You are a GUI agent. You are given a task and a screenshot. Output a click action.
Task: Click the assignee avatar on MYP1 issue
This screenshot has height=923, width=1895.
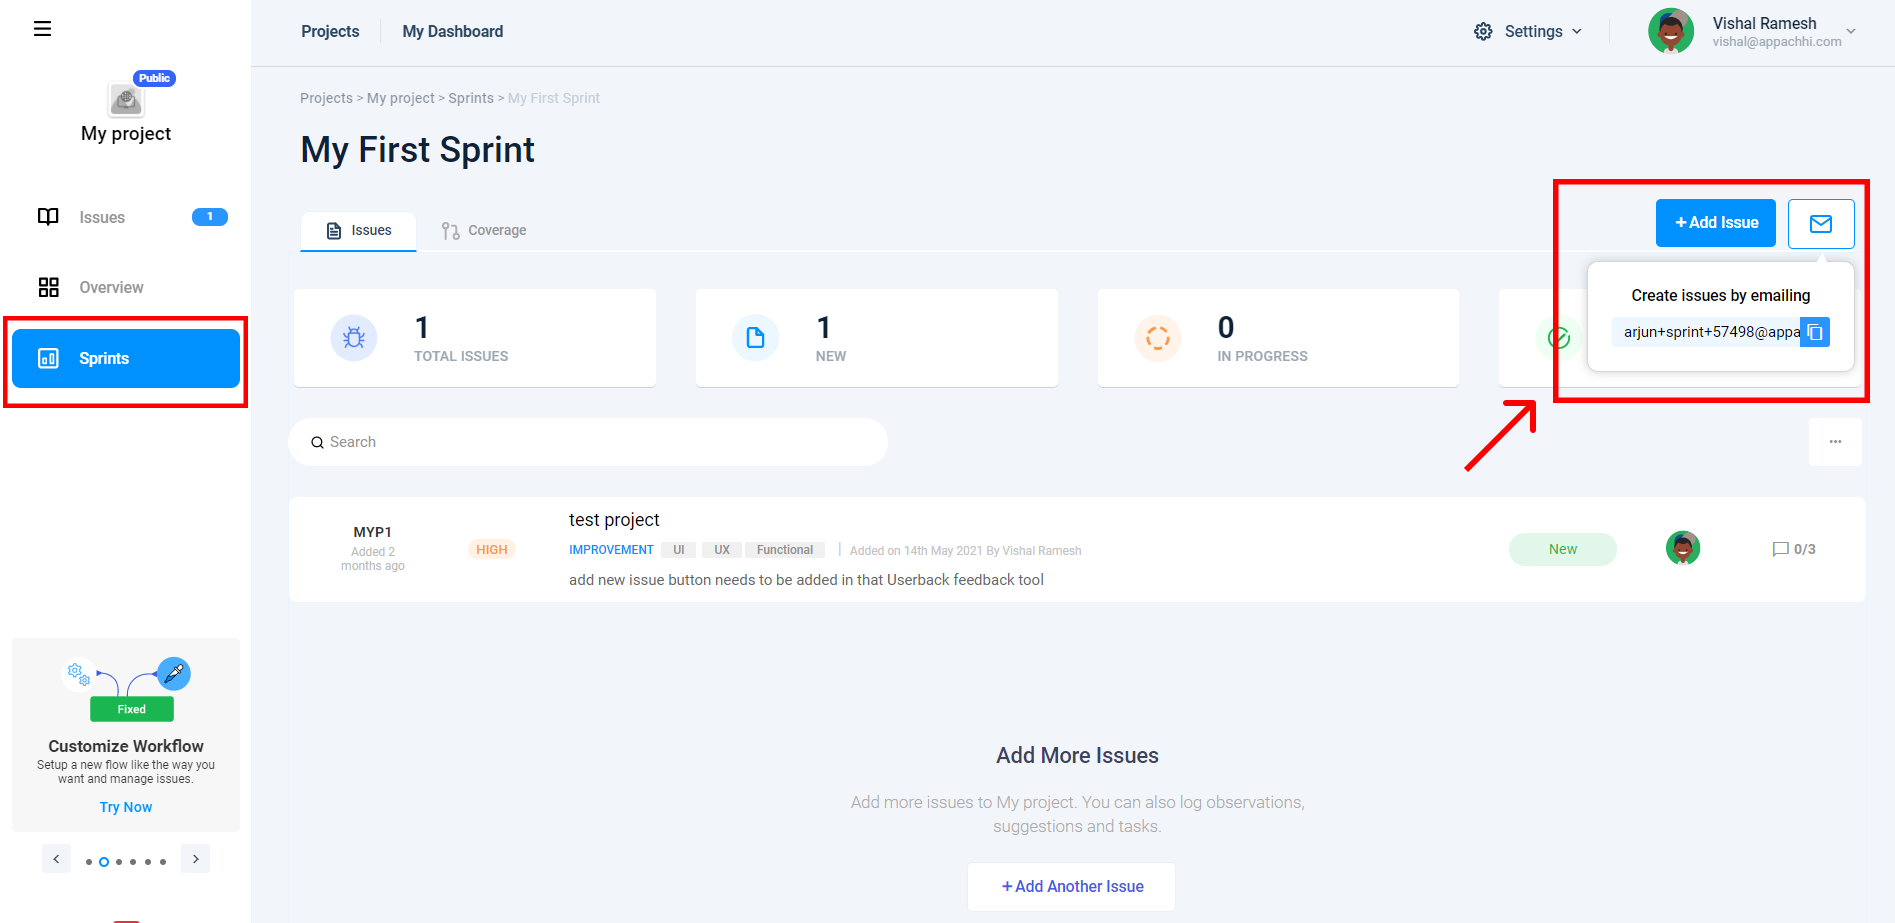(x=1683, y=548)
